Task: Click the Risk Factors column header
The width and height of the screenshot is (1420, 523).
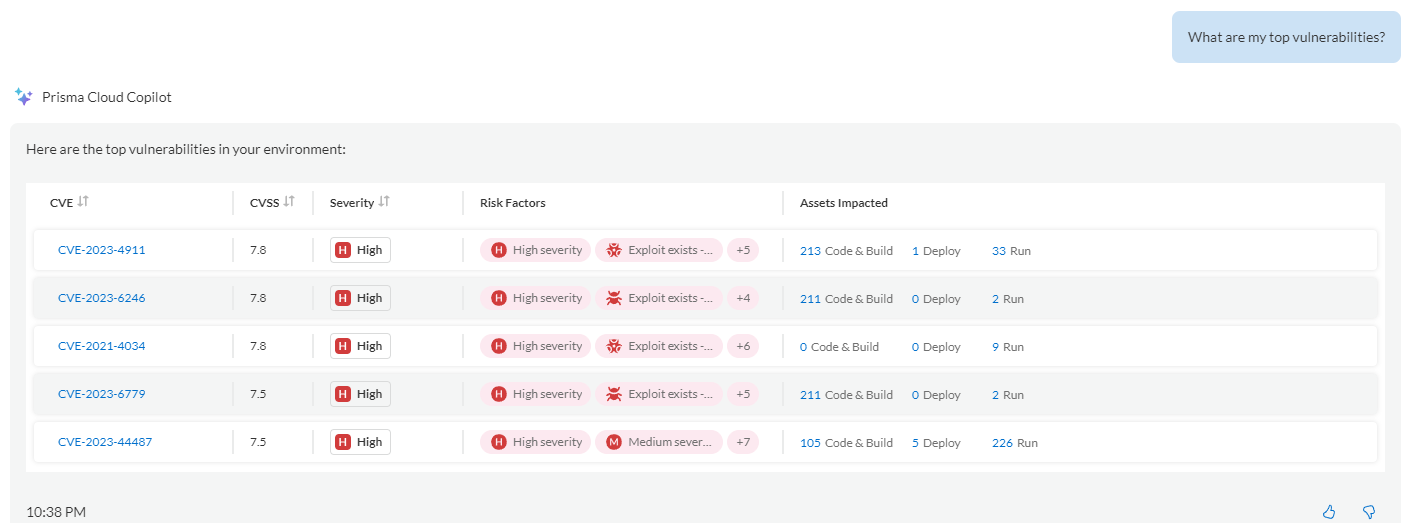Action: coord(513,203)
